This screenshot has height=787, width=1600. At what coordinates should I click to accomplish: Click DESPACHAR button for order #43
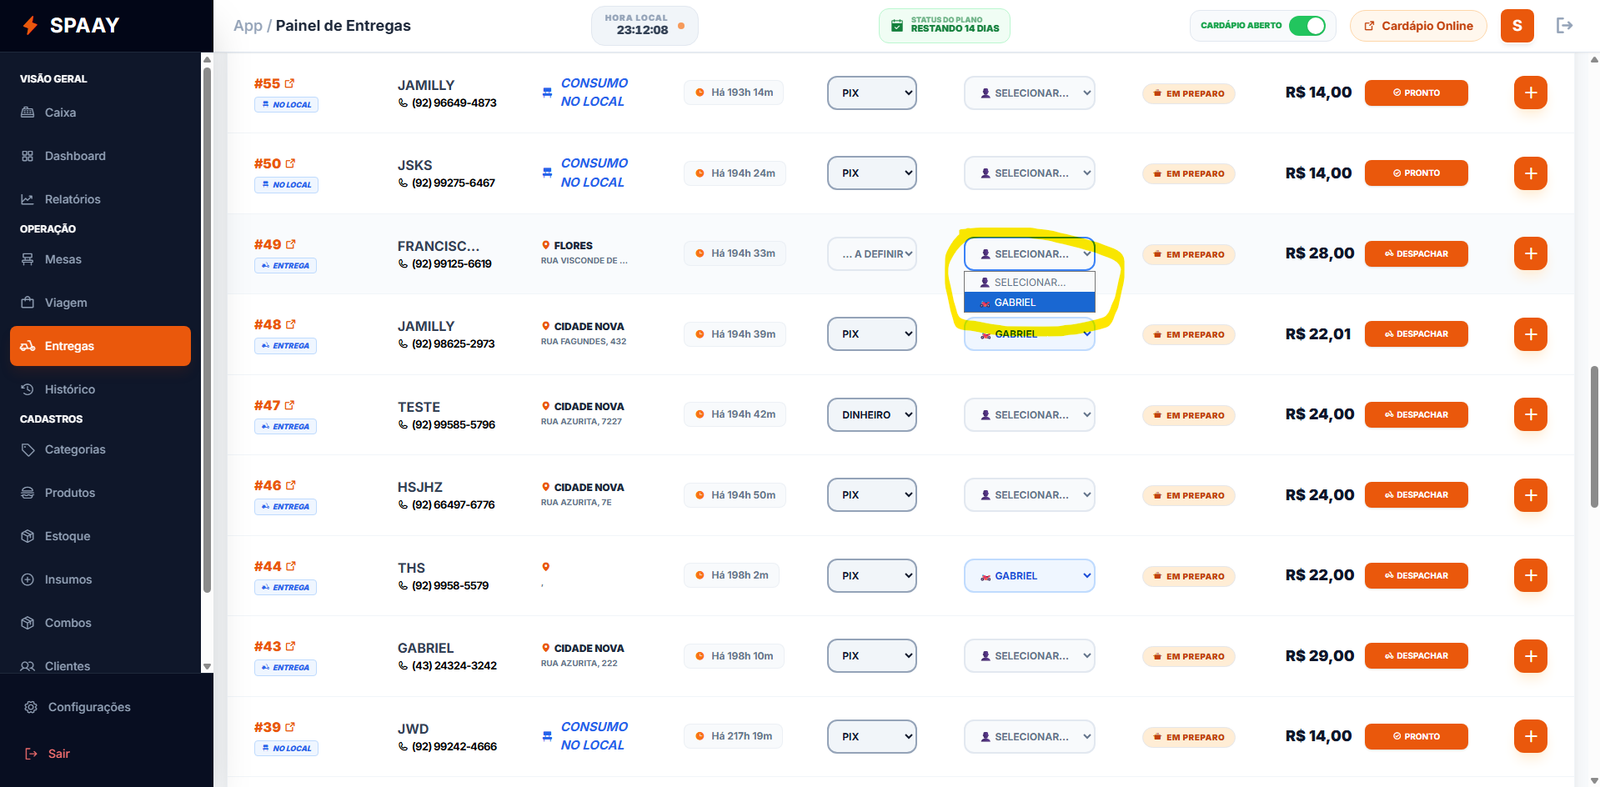(x=1416, y=656)
